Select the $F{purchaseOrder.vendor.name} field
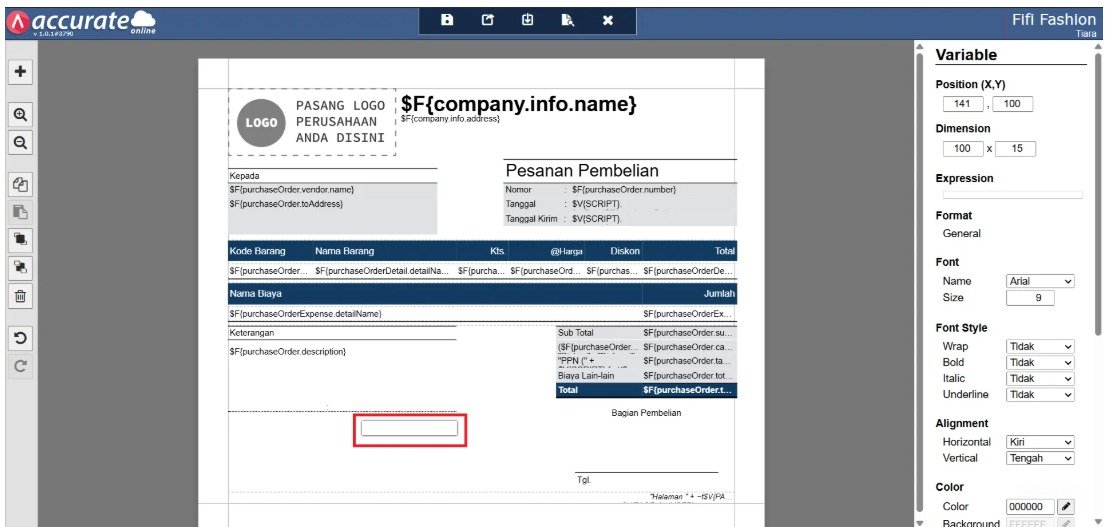This screenshot has height=527, width=1110. (x=292, y=190)
